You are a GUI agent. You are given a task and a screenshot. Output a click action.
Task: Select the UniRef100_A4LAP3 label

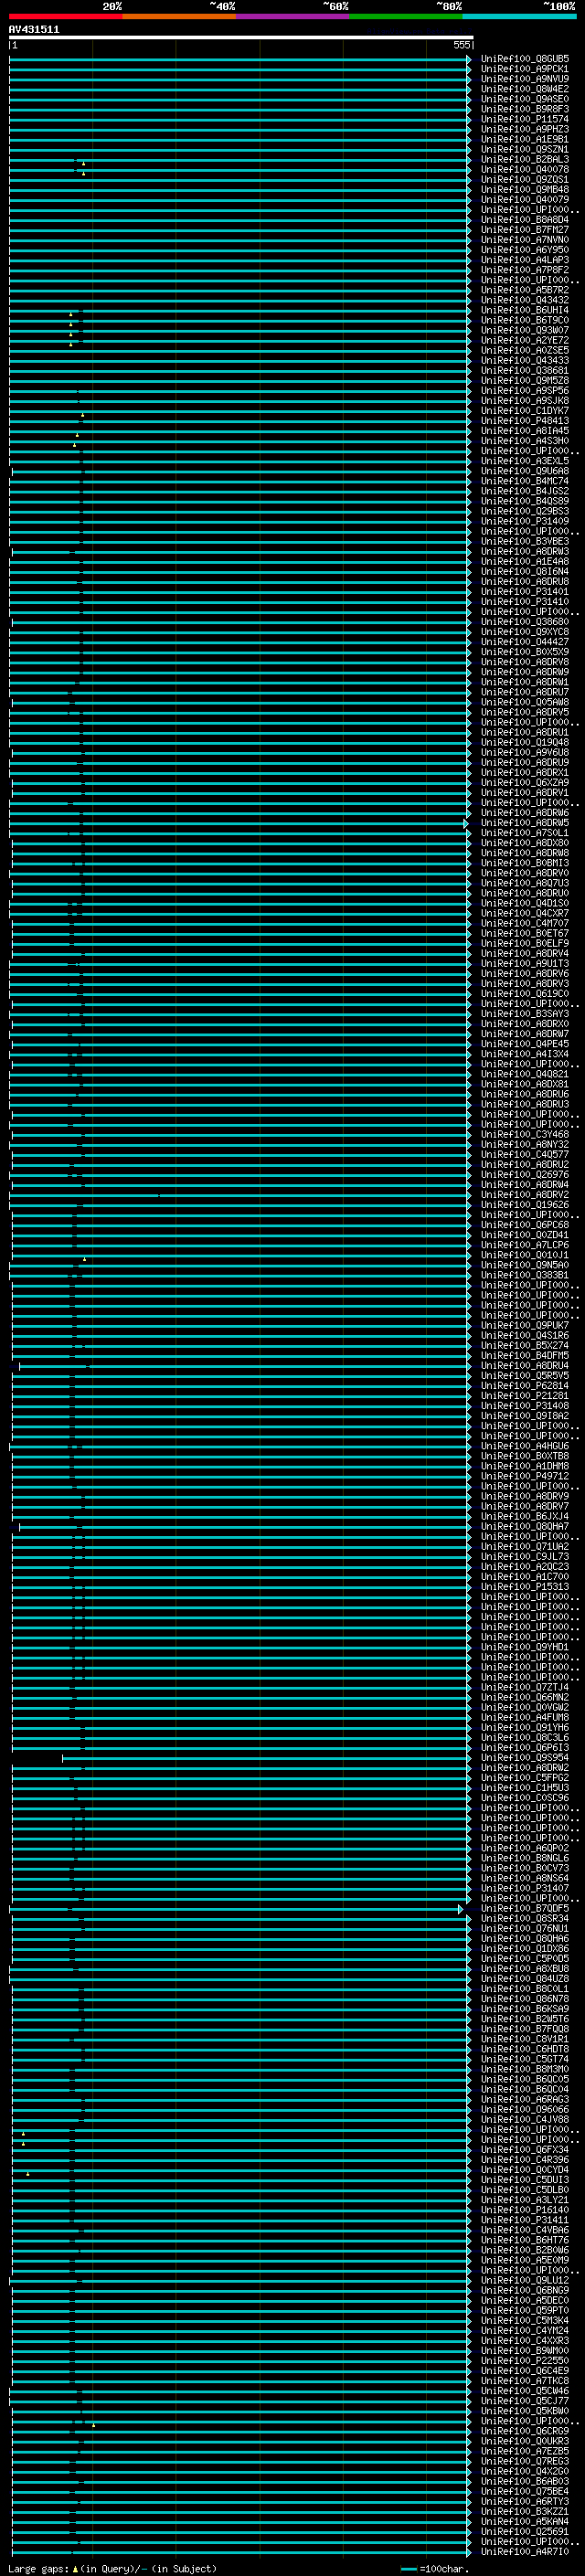click(x=525, y=260)
